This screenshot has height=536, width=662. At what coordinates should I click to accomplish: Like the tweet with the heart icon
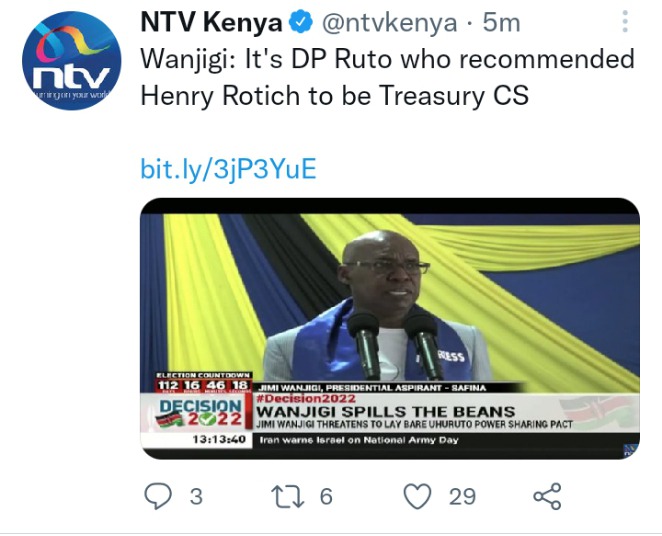pos(418,496)
